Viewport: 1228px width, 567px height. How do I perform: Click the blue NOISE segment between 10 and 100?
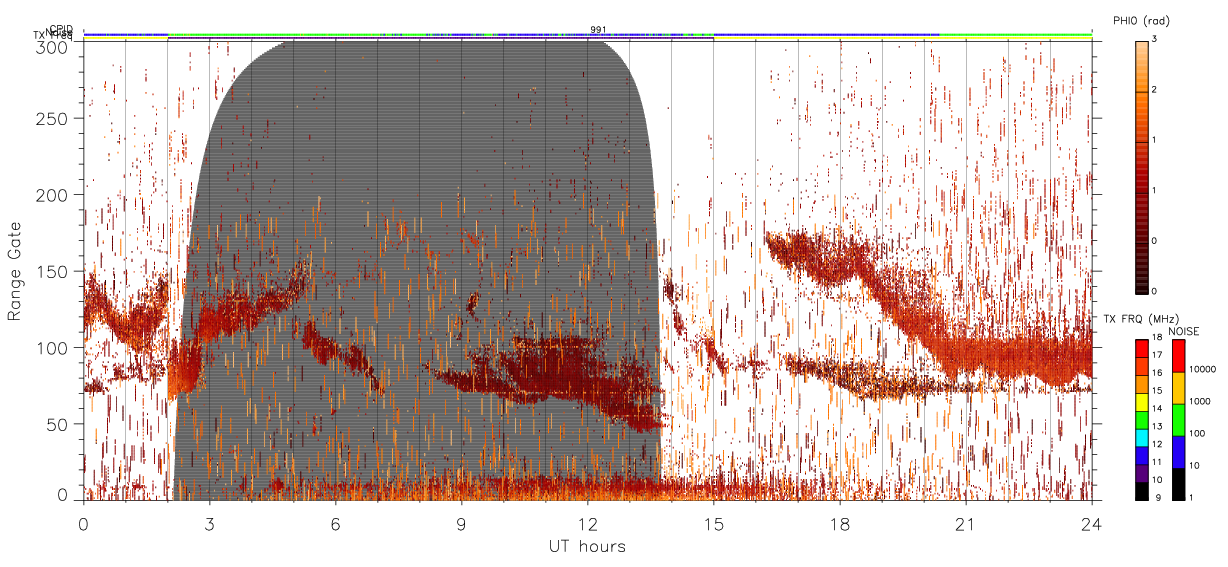tap(1178, 452)
